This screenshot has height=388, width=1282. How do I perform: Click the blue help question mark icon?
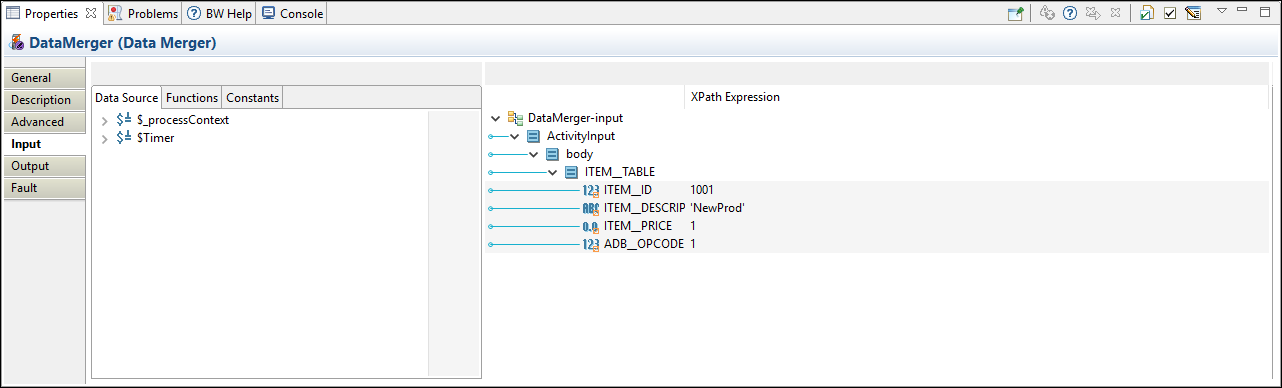tap(1070, 13)
